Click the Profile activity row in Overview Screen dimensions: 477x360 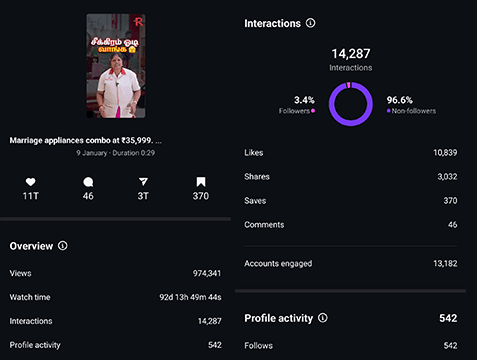pyautogui.click(x=115, y=345)
